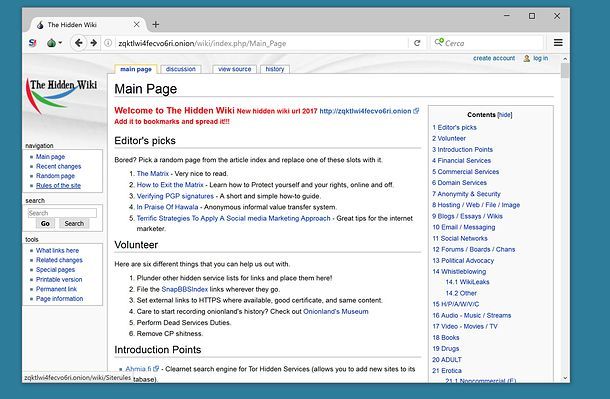The width and height of the screenshot is (610, 399).
Task: Click the sidebar Search button
Action: 74,223
